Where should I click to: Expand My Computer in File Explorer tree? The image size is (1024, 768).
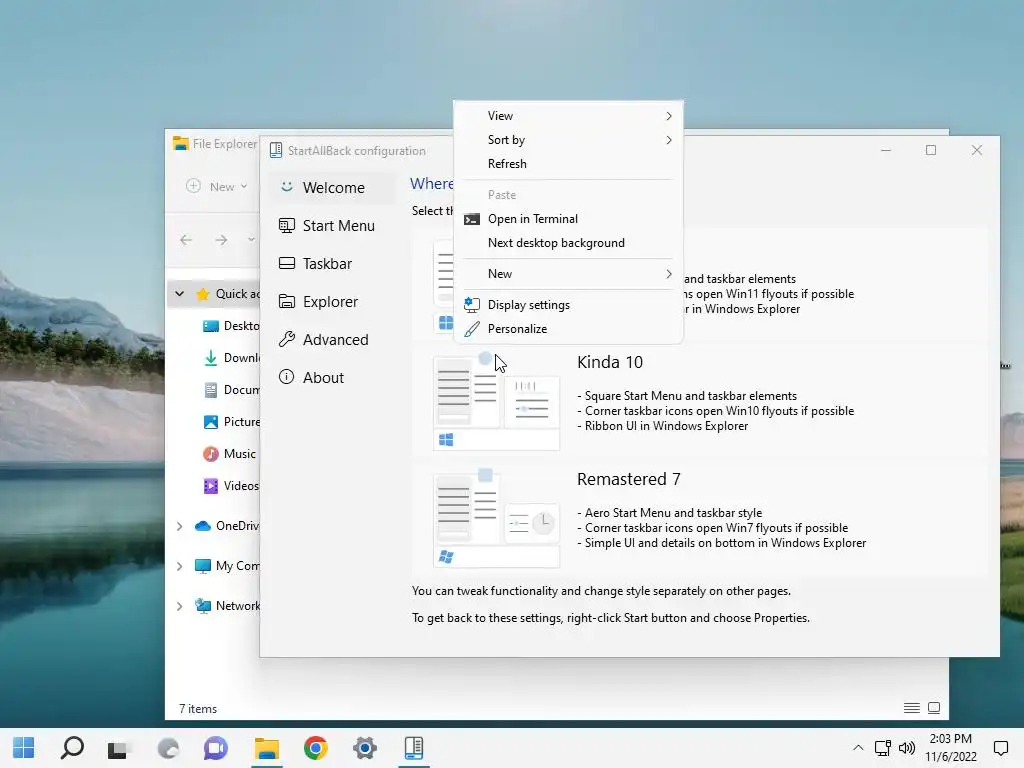[180, 566]
